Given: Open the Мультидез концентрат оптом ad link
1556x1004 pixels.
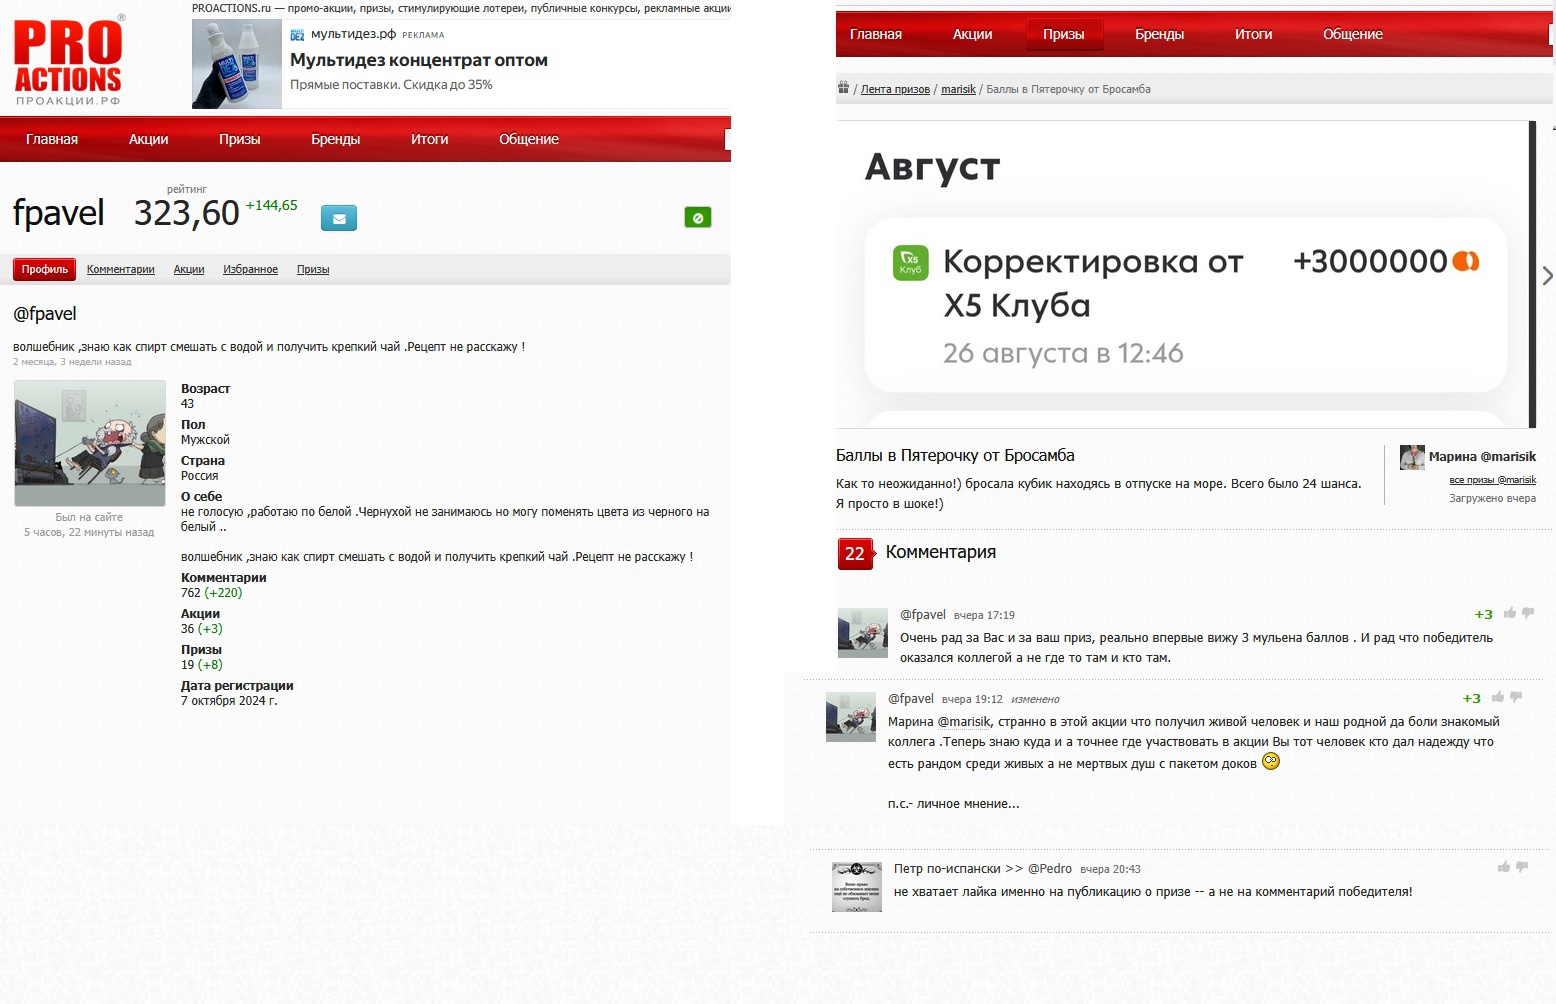Looking at the screenshot, I should pos(418,60).
